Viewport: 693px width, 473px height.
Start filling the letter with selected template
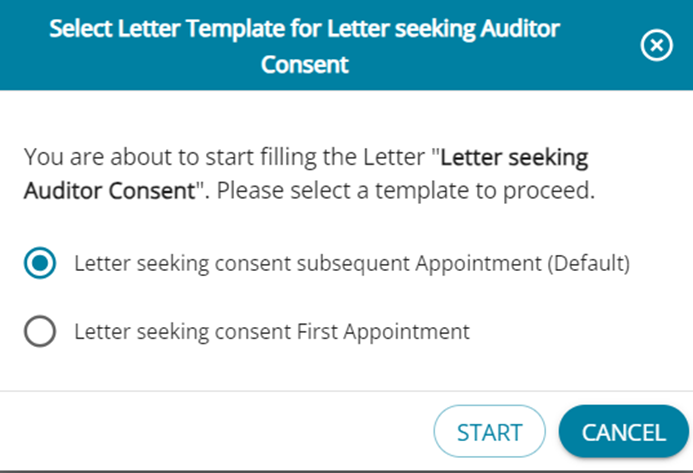pos(489,432)
